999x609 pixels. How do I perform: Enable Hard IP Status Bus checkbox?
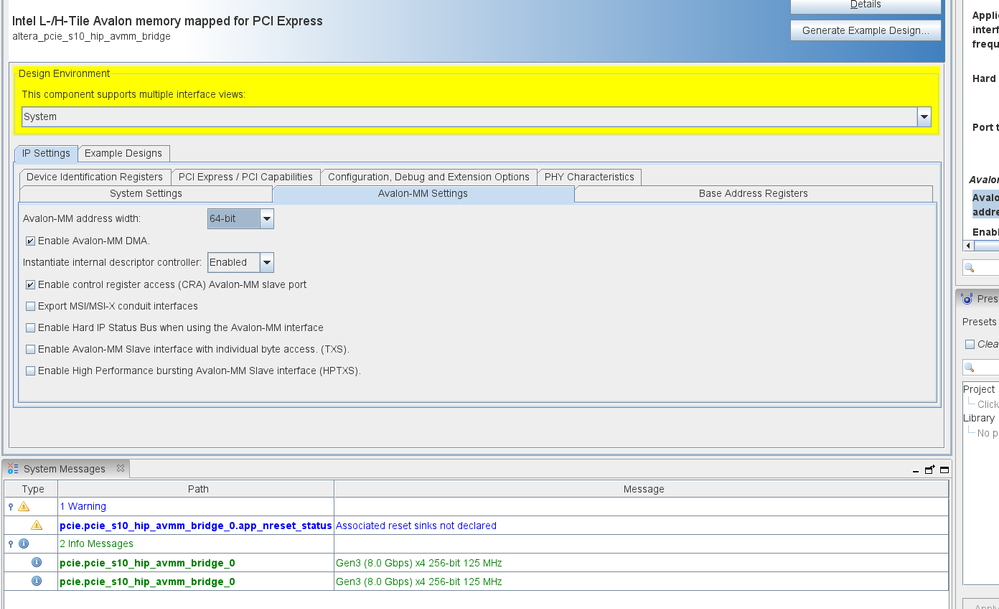click(30, 328)
